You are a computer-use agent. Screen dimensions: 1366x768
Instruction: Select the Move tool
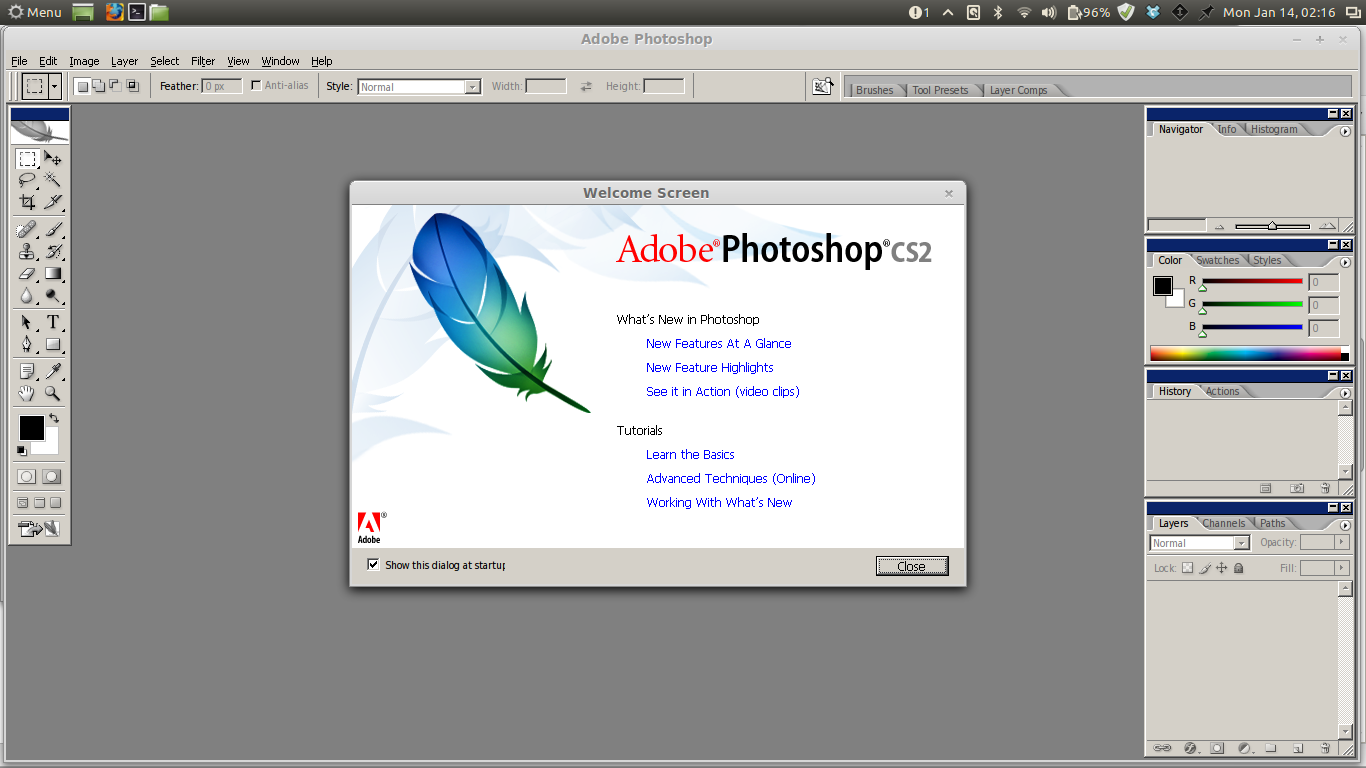[x=53, y=159]
